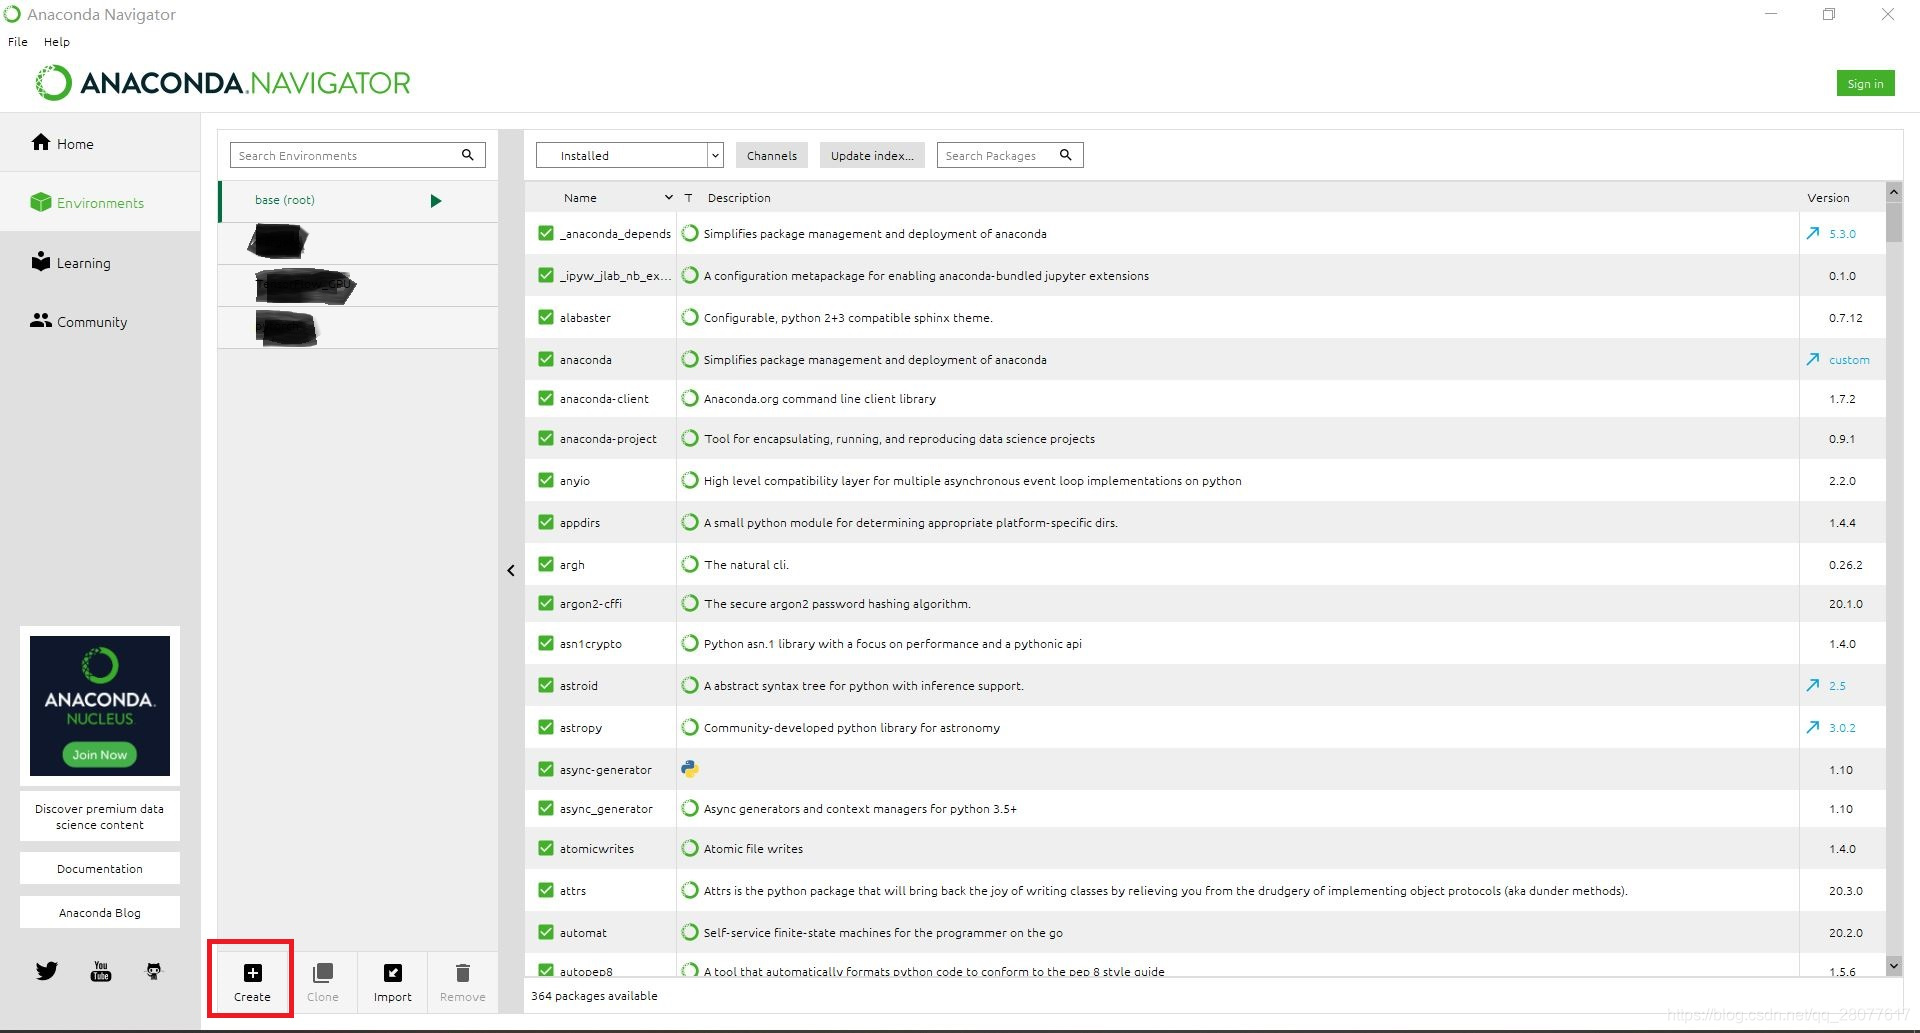Click the Discover premium data science content box
This screenshot has height=1033, width=1920.
100,816
